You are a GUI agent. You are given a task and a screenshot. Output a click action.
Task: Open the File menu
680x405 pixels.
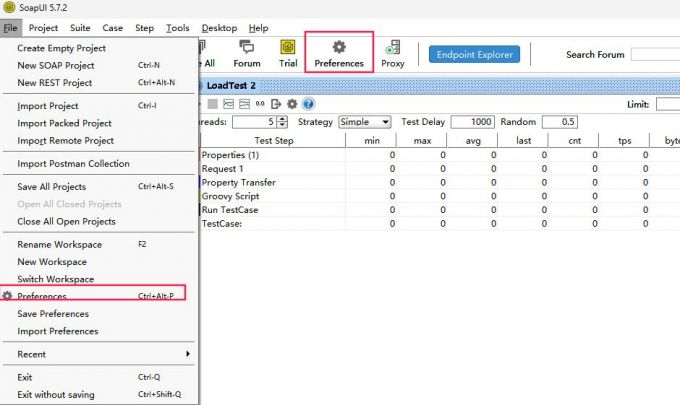click(x=10, y=28)
